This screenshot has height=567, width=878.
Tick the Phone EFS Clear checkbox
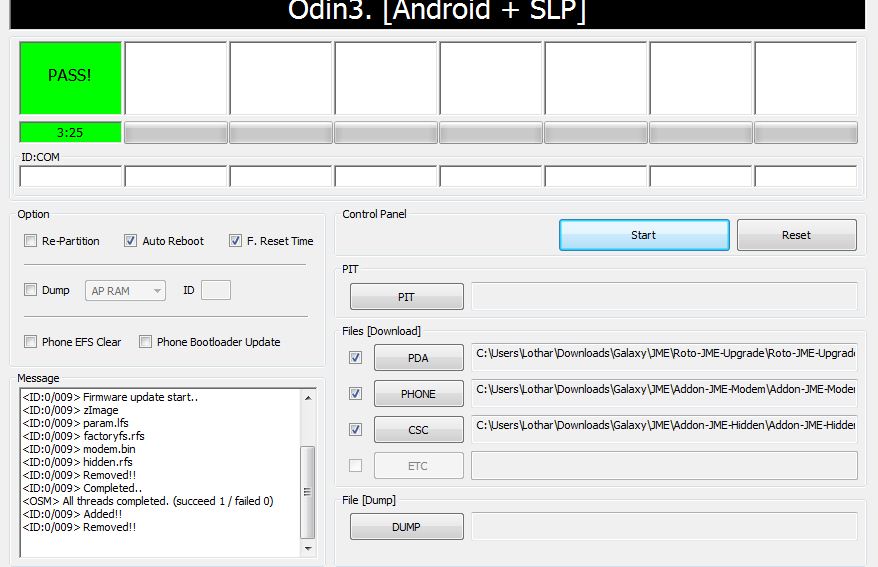click(30, 341)
